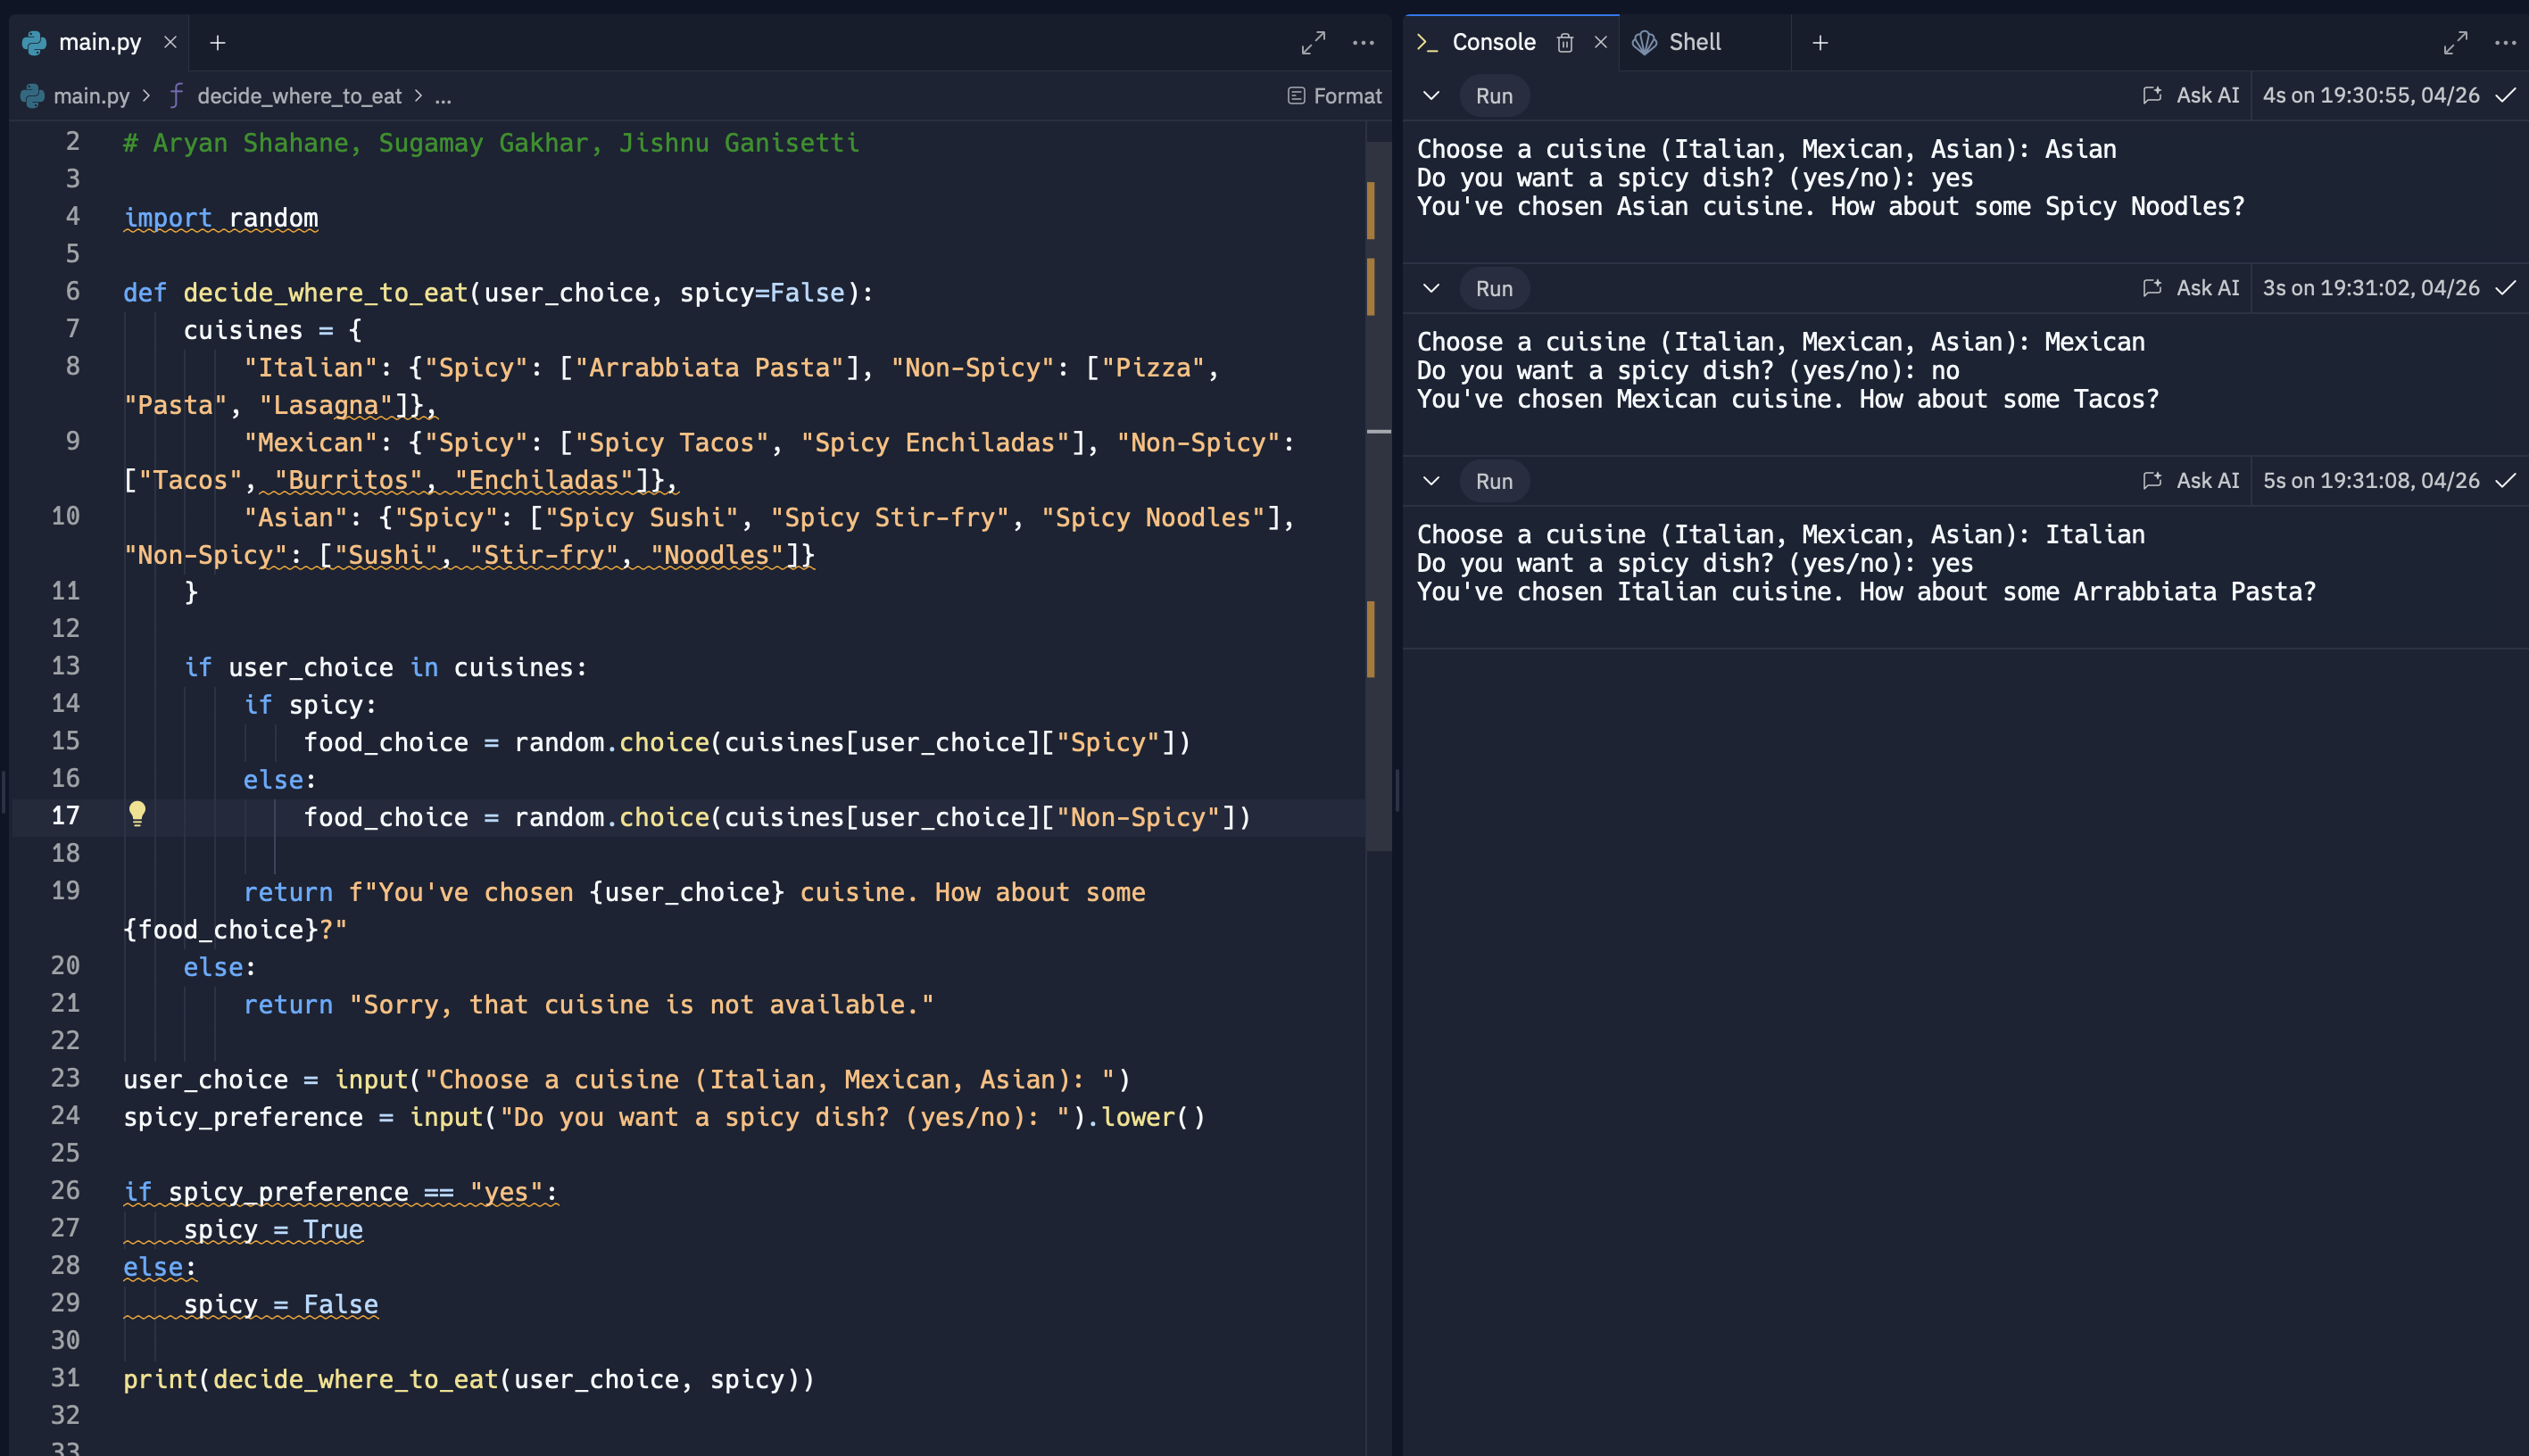Click the editor's vertical scrollbar minimap
Viewport: 2529px width, 1456px height.
pos(1377,500)
